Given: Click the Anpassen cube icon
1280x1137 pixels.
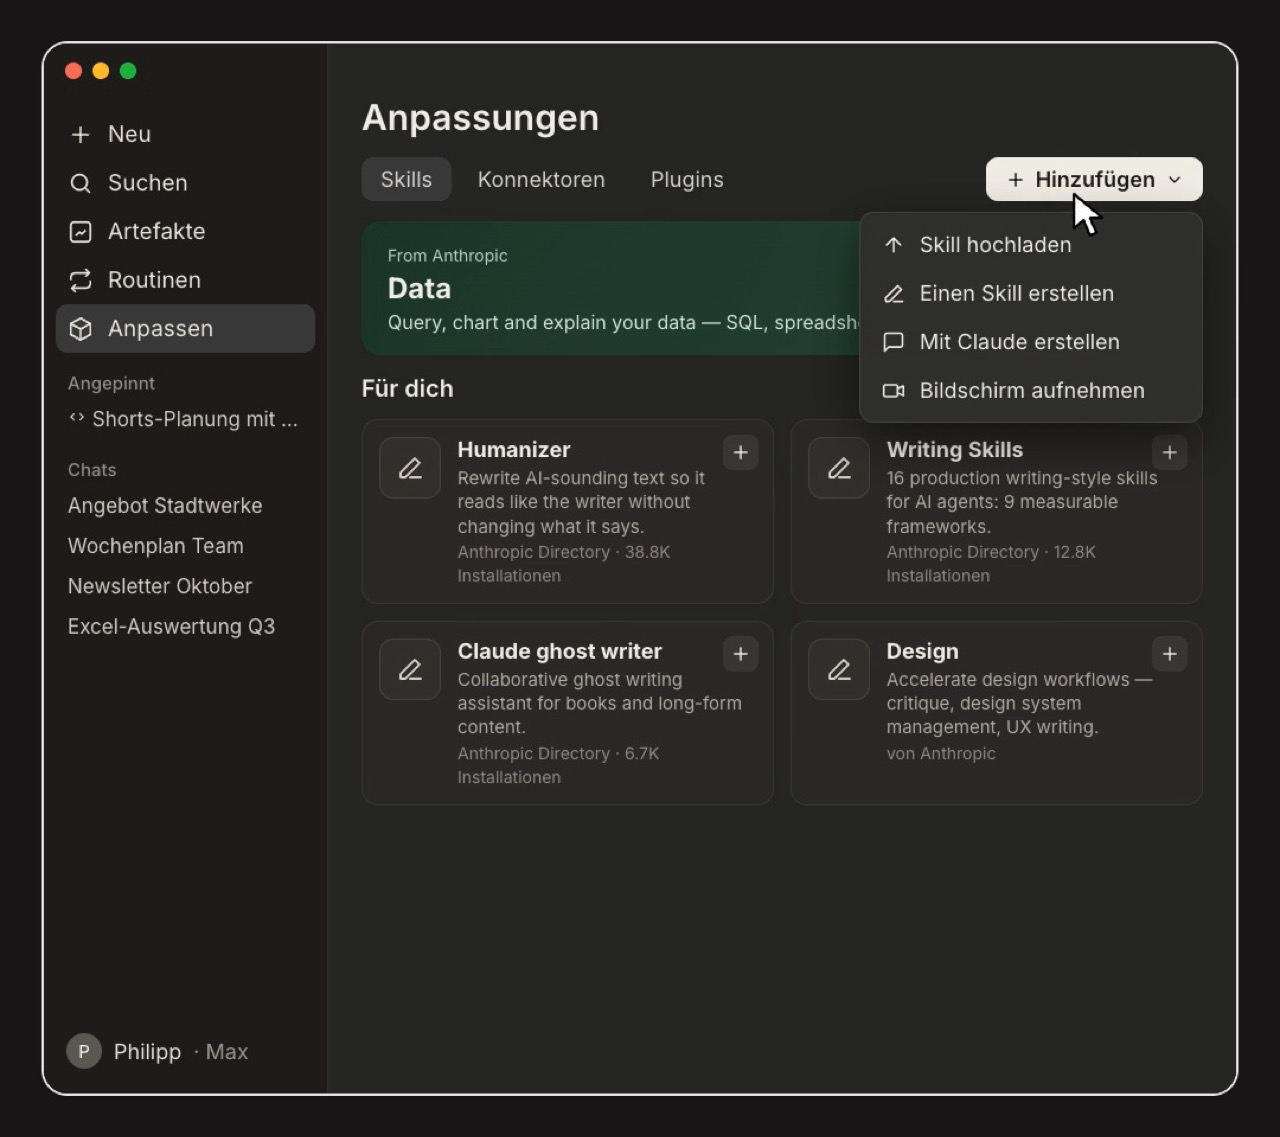Looking at the screenshot, I should coord(81,329).
